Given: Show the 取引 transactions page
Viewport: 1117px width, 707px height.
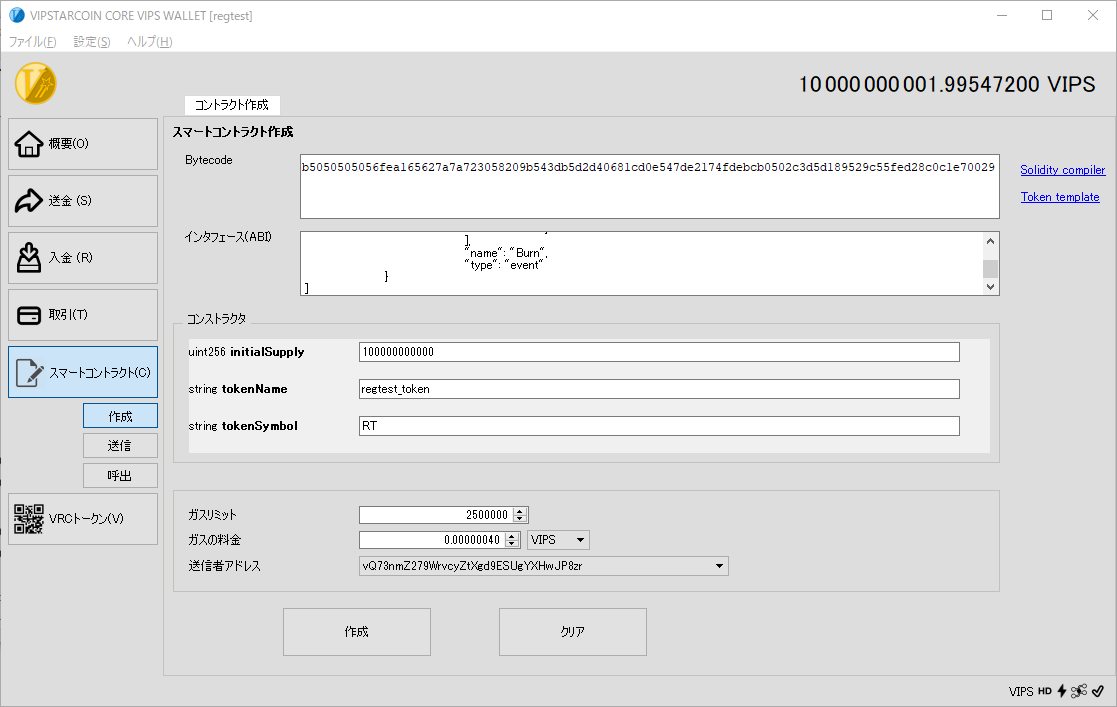Looking at the screenshot, I should click(x=83, y=315).
